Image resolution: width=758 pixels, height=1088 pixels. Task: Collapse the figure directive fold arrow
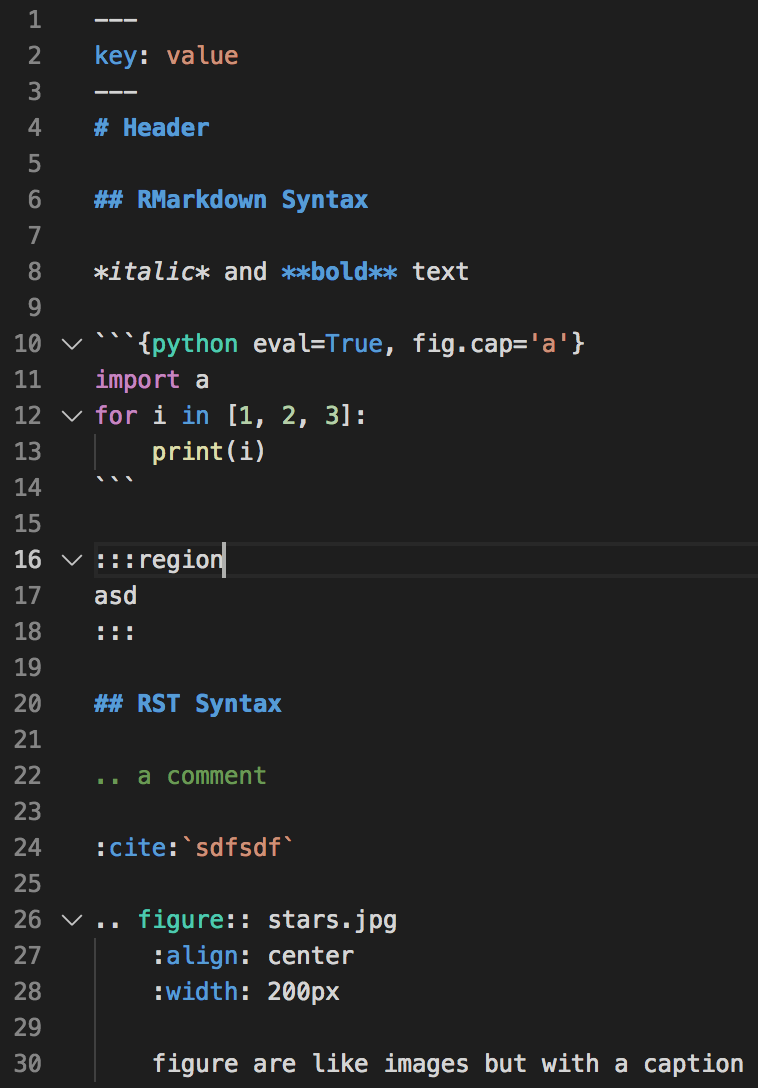tap(72, 921)
